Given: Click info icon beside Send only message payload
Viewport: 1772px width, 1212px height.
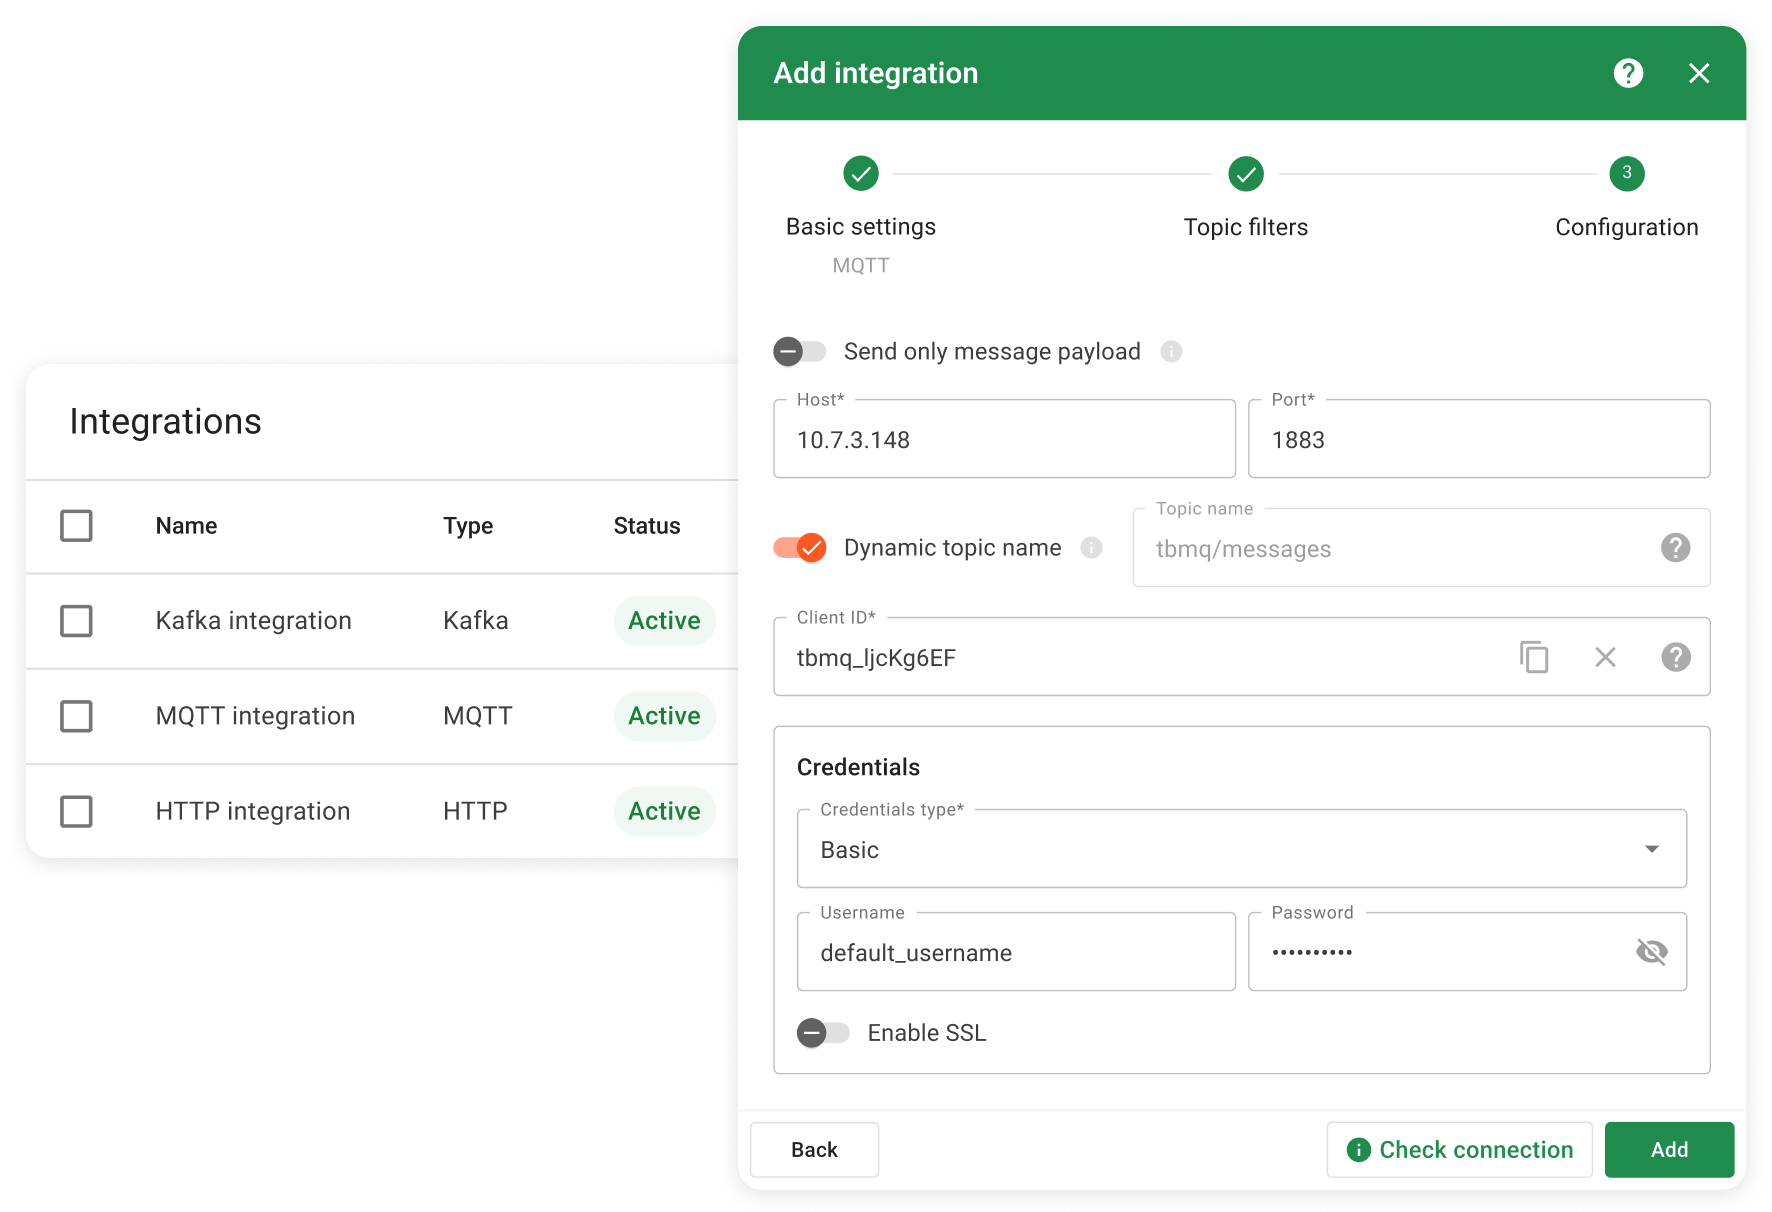Looking at the screenshot, I should pyautogui.click(x=1171, y=352).
